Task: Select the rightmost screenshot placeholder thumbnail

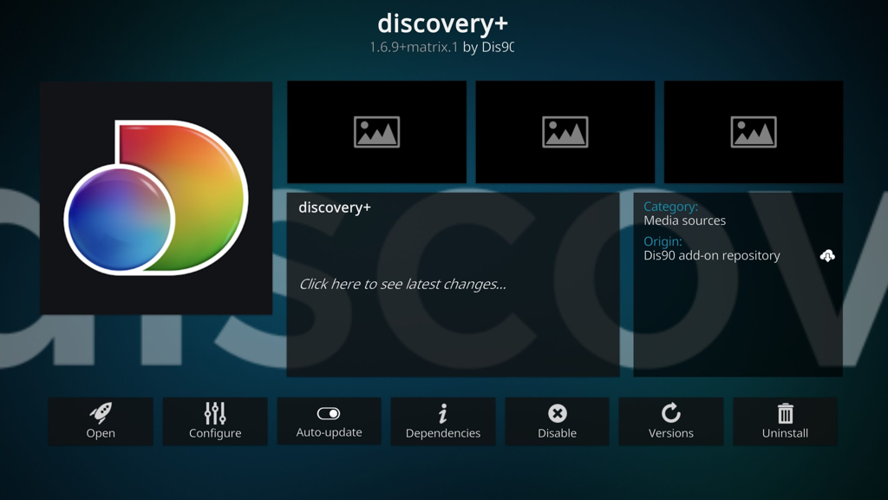Action: tap(753, 132)
